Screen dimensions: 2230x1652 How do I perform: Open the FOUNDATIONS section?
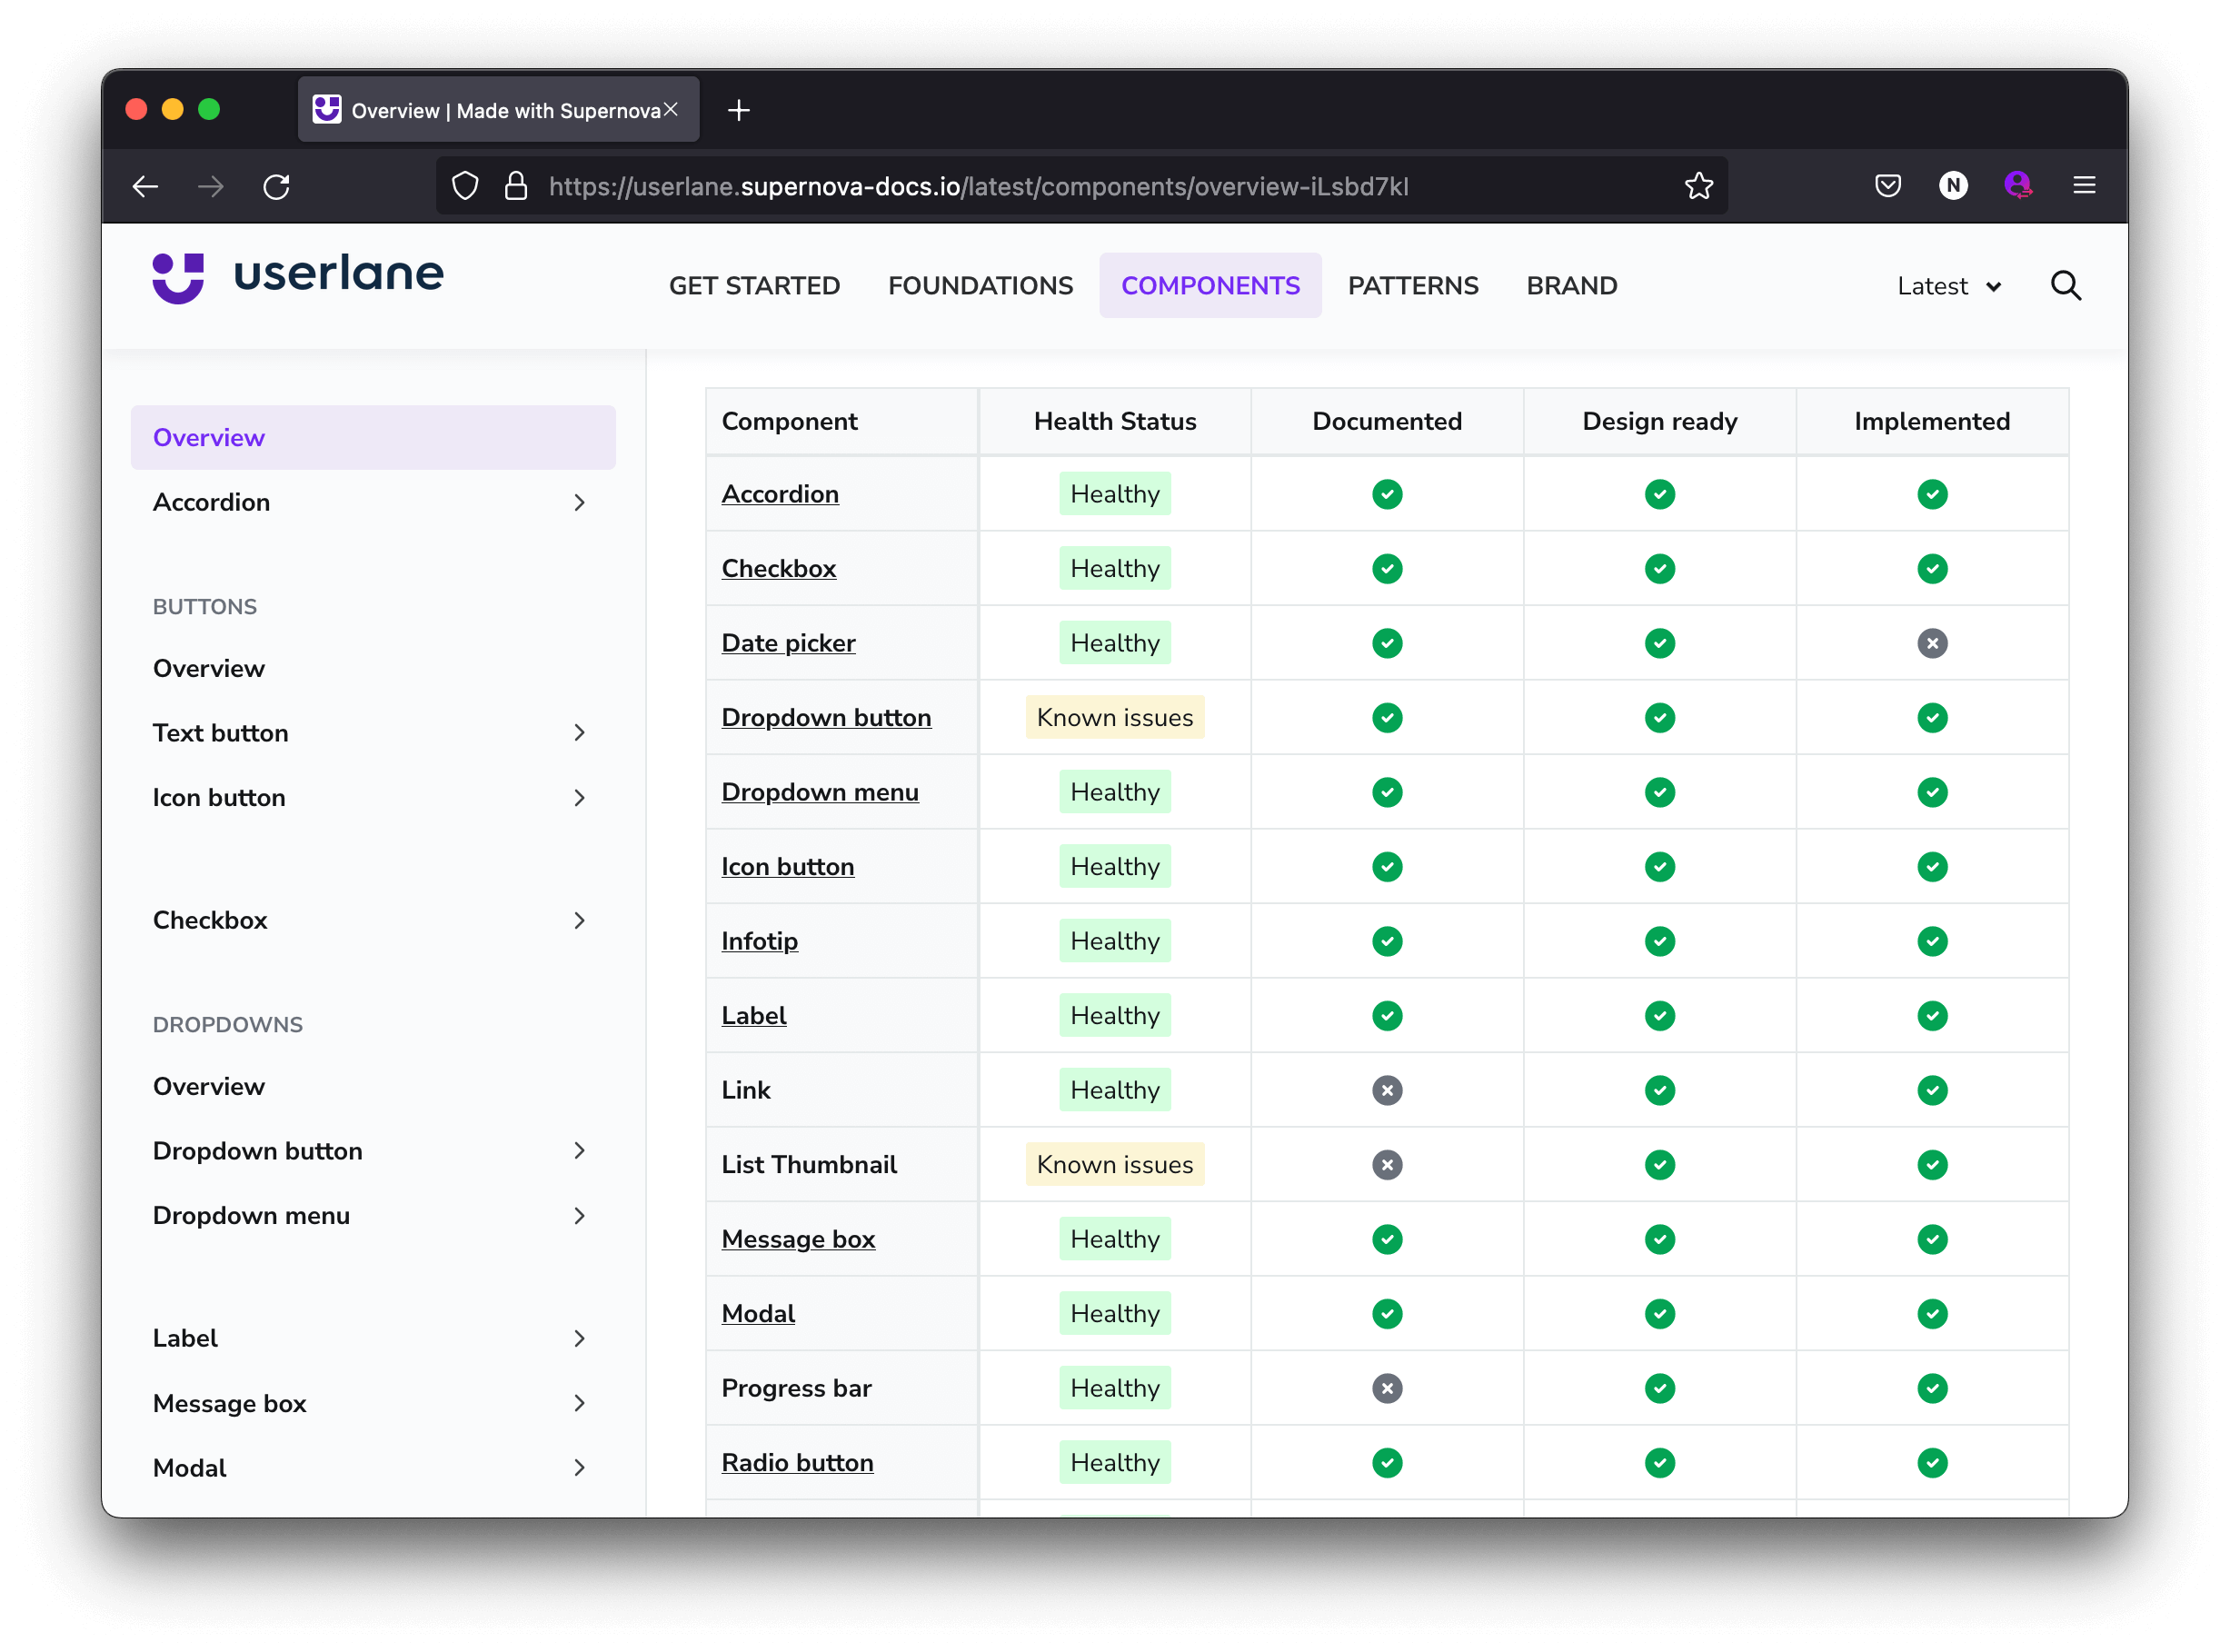980,285
